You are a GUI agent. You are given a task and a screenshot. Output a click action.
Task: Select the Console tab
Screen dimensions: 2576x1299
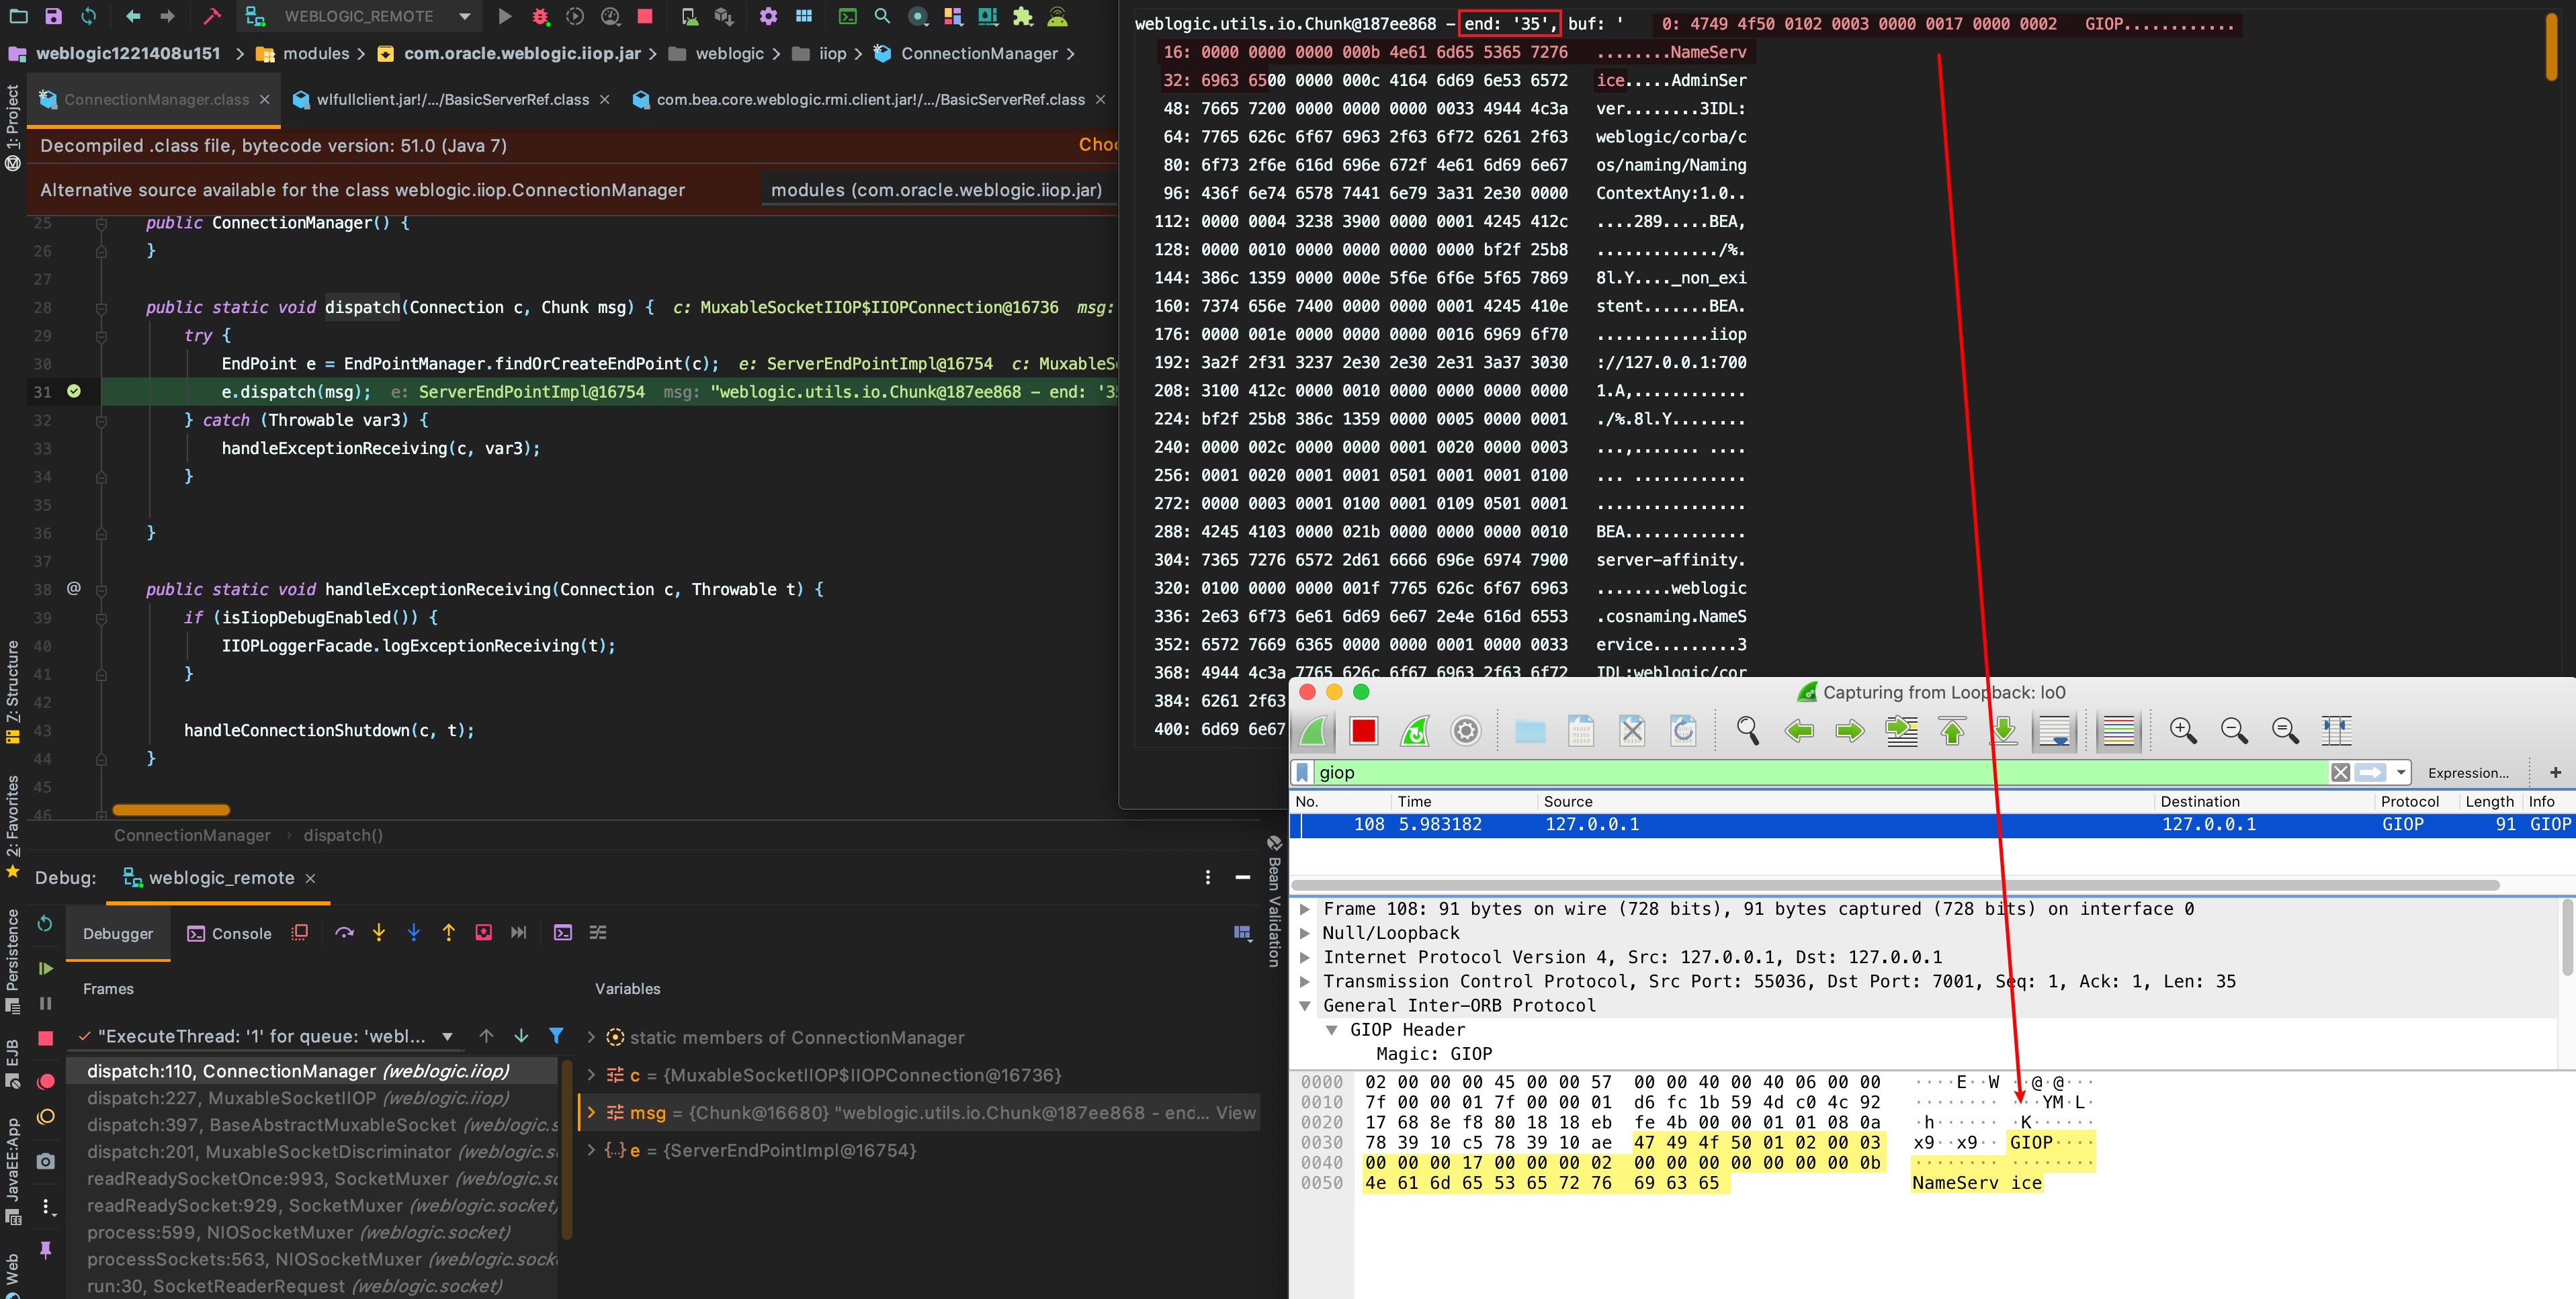(x=230, y=933)
